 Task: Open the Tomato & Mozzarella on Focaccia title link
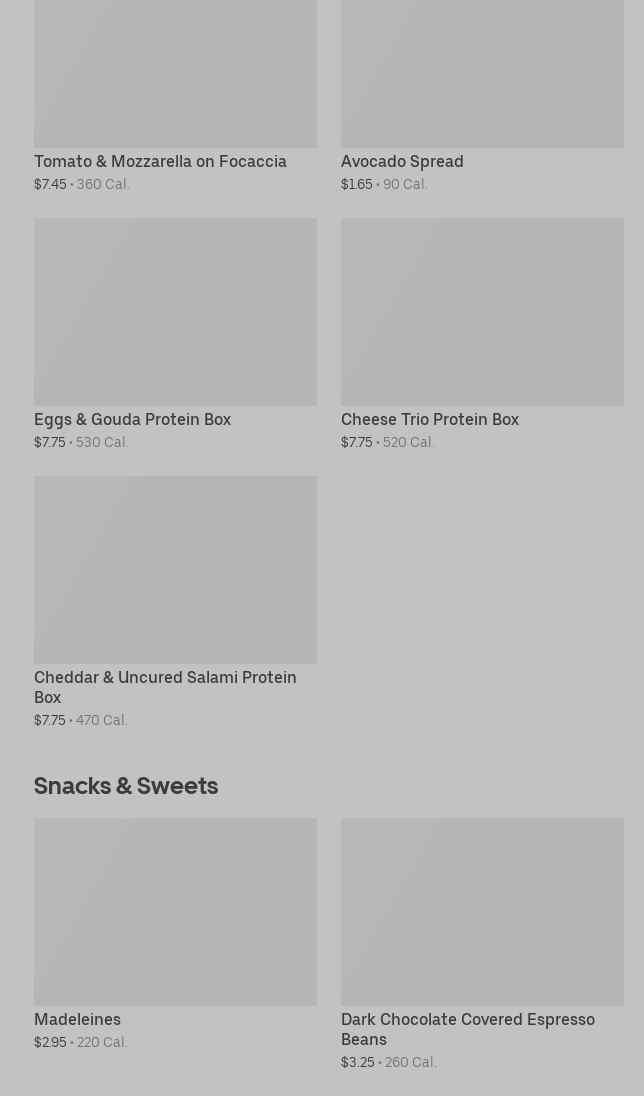pos(160,162)
